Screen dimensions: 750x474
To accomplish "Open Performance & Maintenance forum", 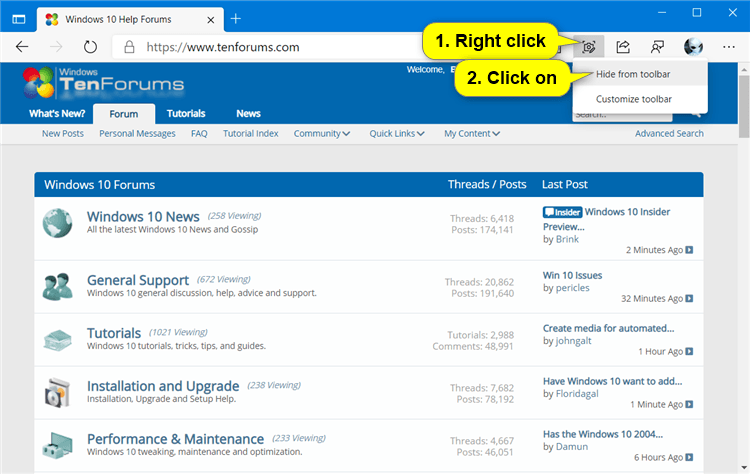I will tap(176, 439).
